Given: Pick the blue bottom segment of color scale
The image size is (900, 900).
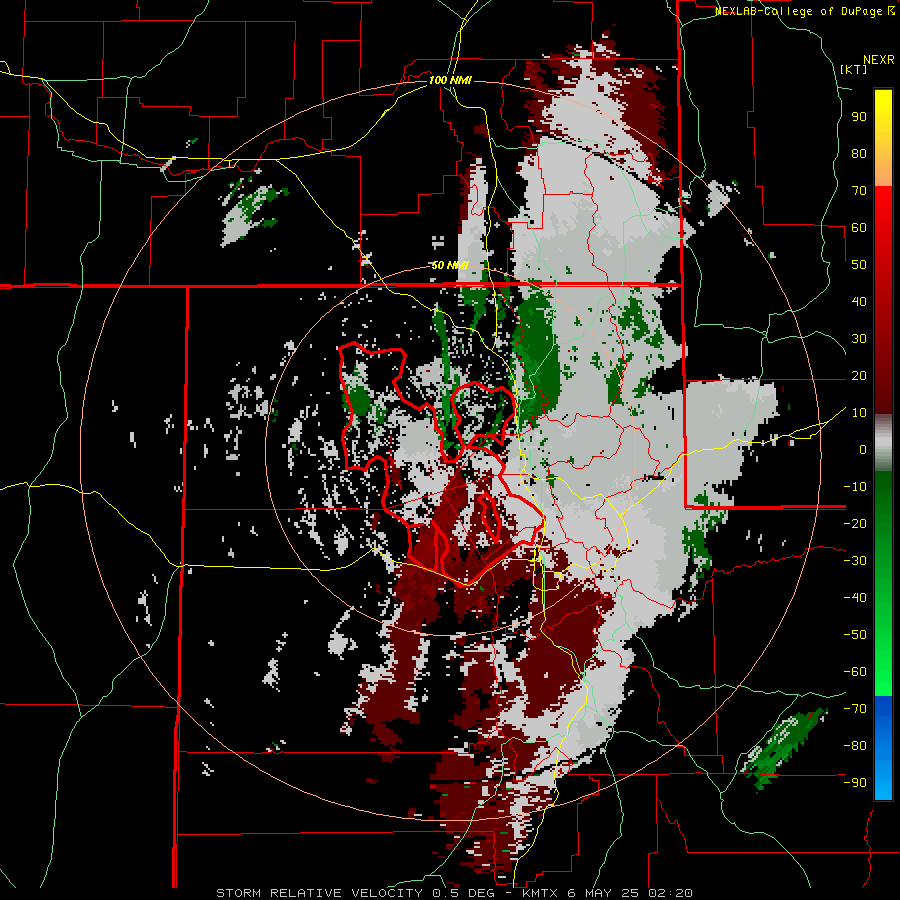Looking at the screenshot, I should pos(883,748).
